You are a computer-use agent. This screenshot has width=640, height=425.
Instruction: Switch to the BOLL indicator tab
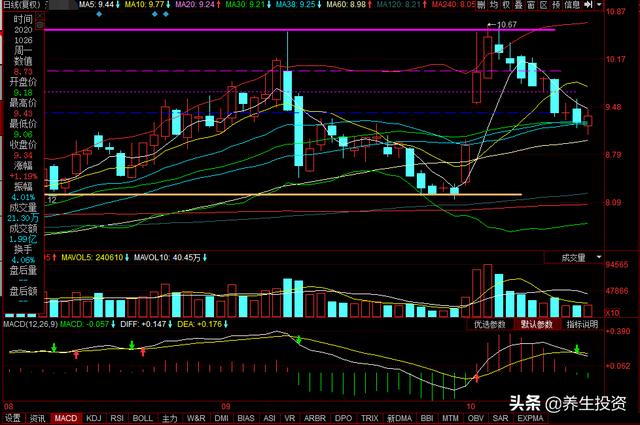pyautogui.click(x=143, y=418)
